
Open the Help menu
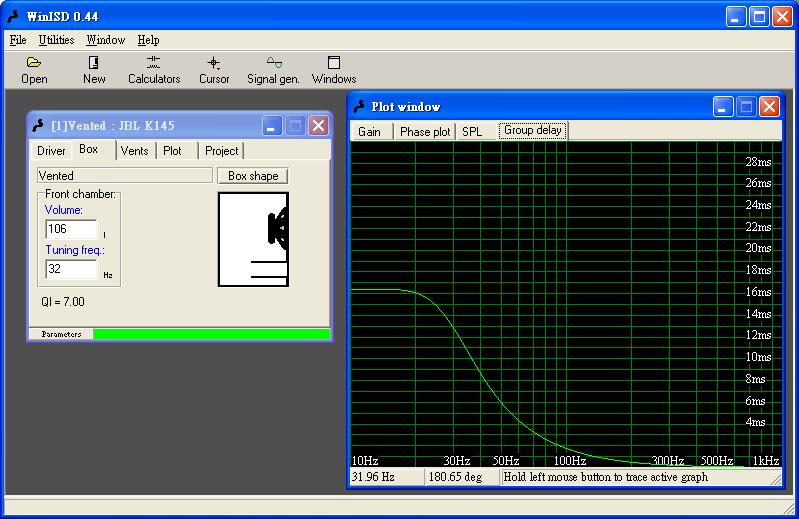pos(148,40)
